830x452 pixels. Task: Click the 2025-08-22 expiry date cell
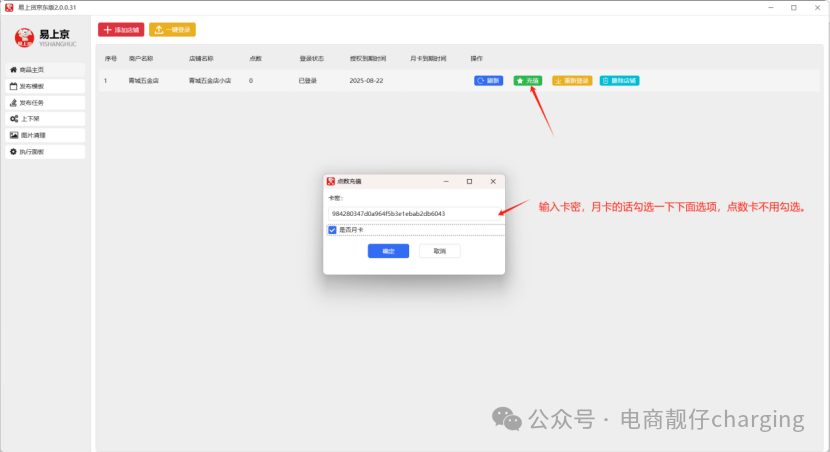tap(366, 81)
